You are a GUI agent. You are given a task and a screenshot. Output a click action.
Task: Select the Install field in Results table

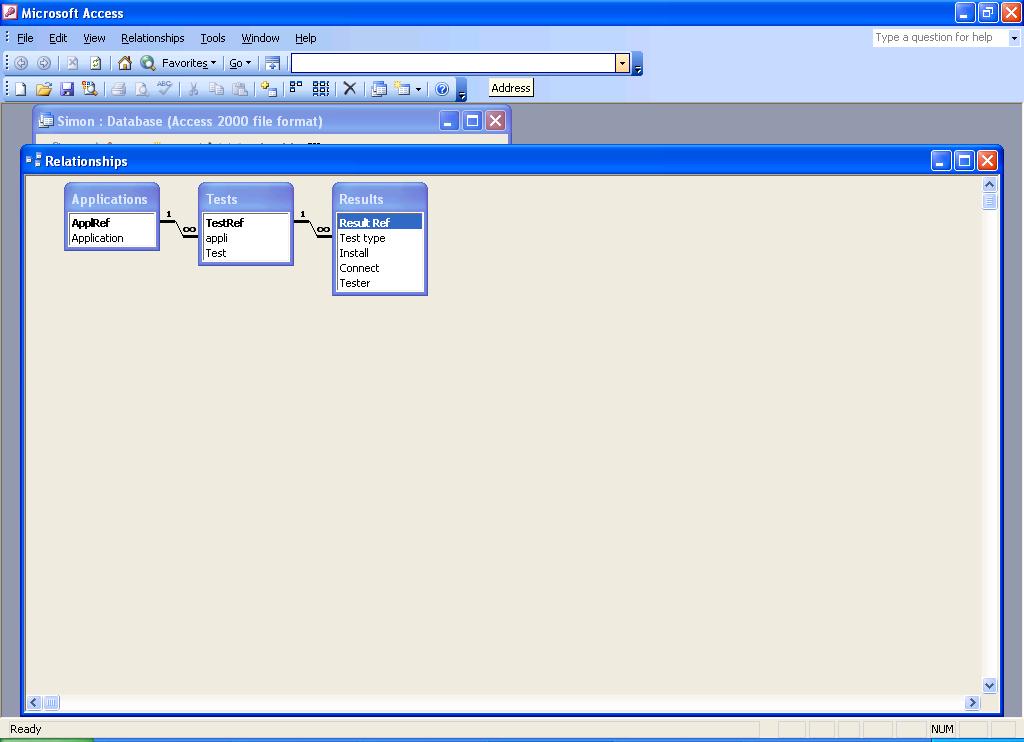click(x=379, y=253)
